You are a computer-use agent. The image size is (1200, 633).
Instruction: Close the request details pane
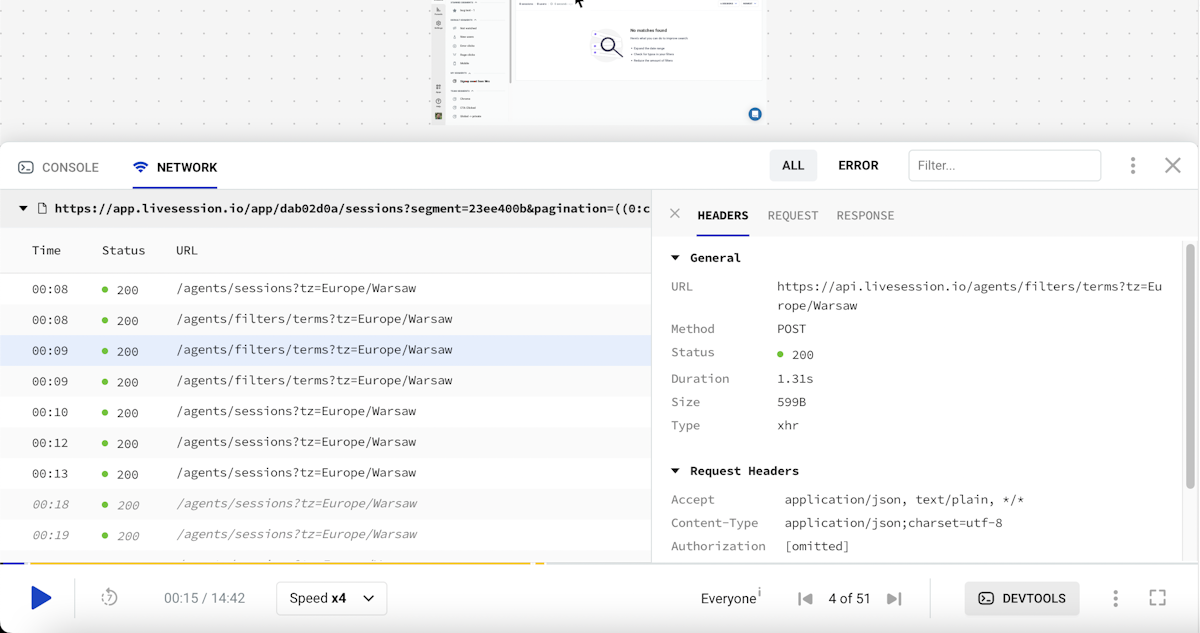(x=675, y=214)
